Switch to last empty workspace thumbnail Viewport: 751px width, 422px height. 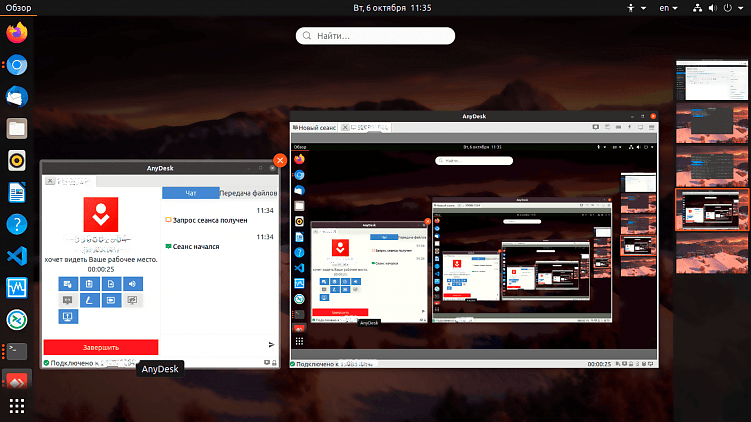712,253
